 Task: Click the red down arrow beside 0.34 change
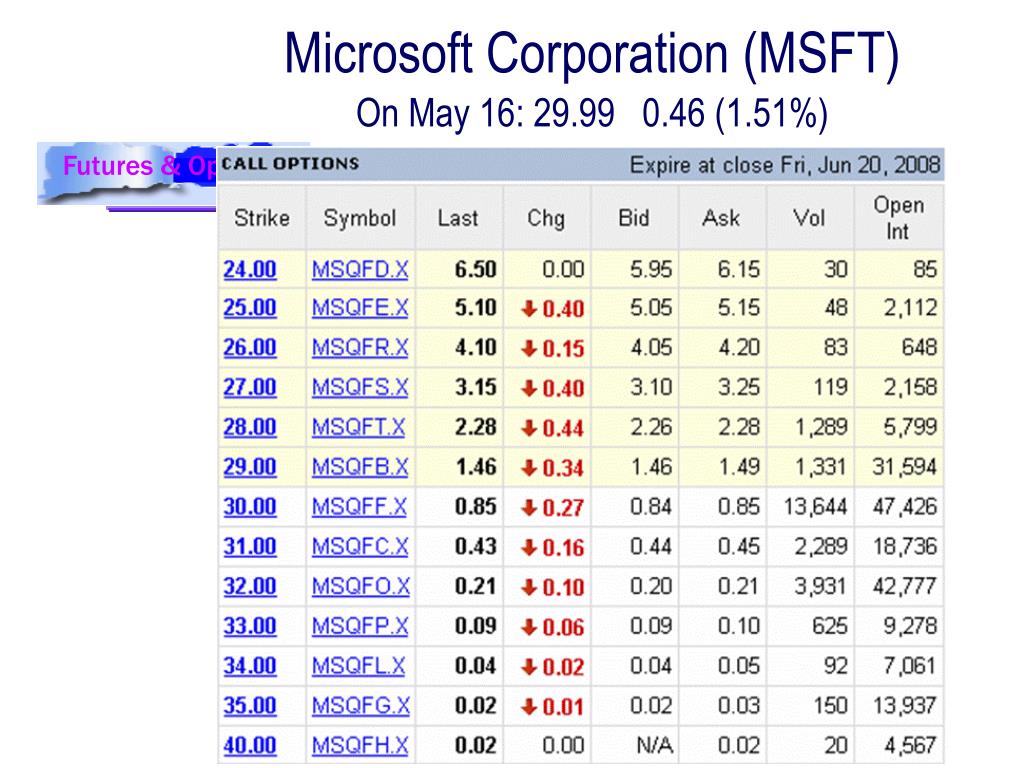click(529, 468)
